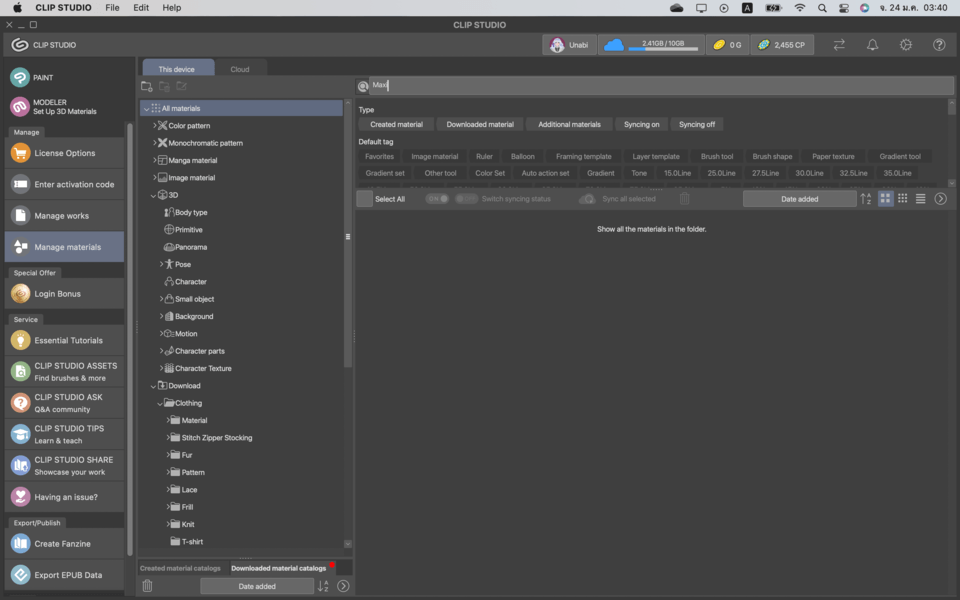
Task: Delete selected materials trash icon
Action: (684, 198)
